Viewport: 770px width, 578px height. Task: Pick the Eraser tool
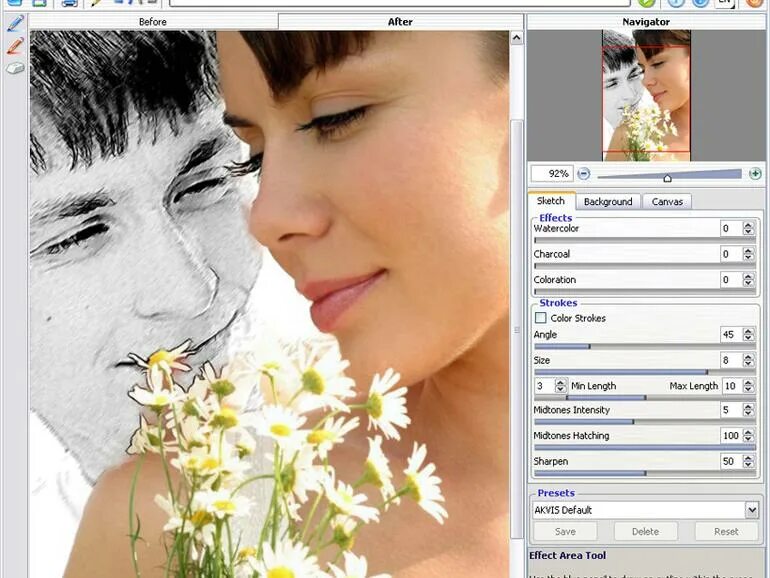(15, 68)
